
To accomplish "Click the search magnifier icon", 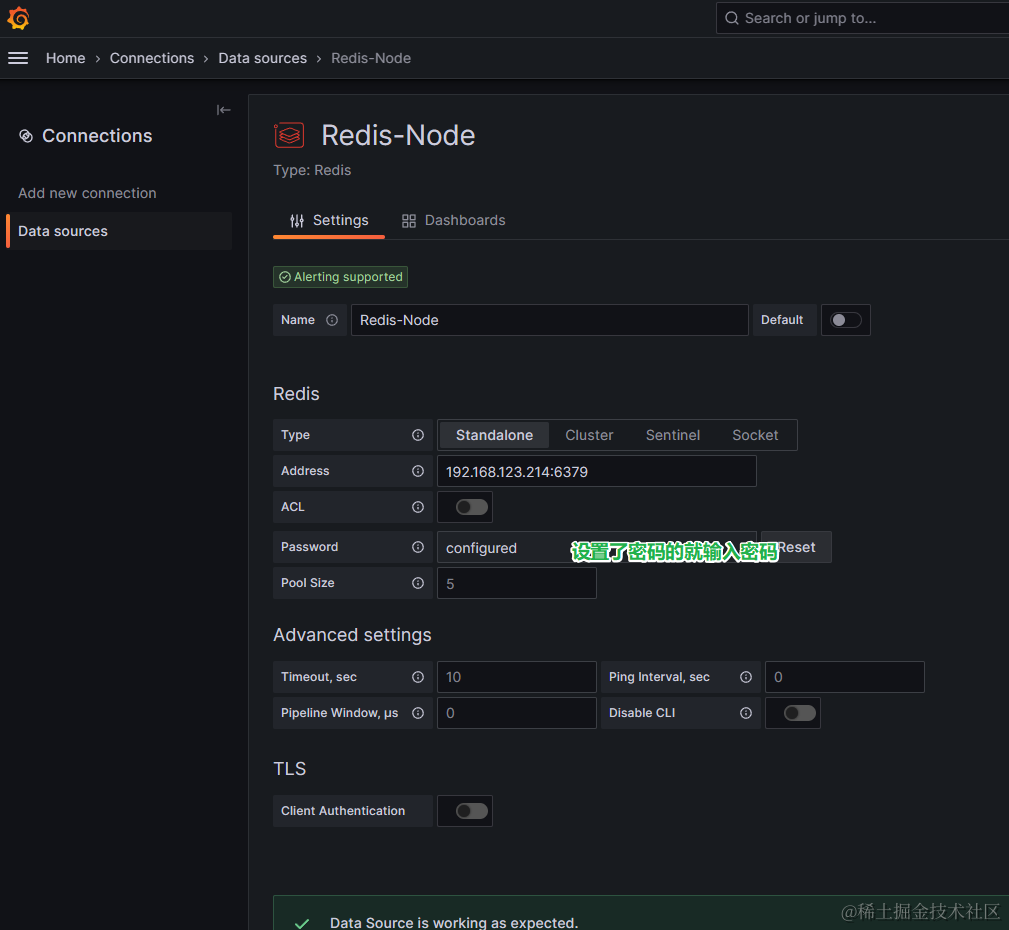I will 731,18.
